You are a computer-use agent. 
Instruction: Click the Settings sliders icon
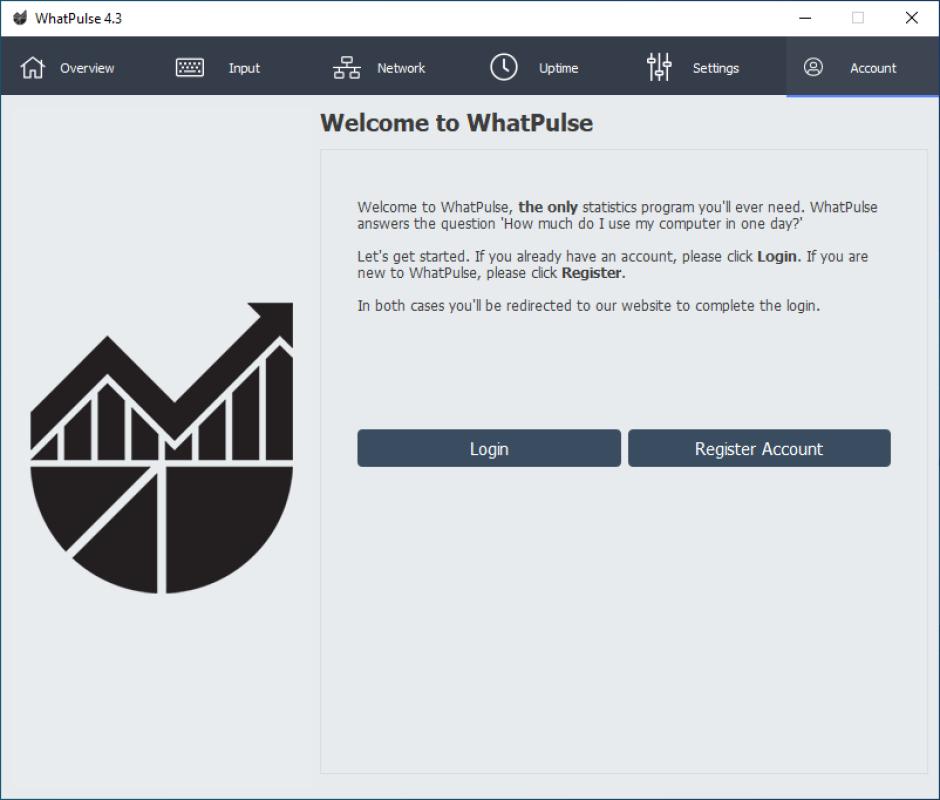click(x=659, y=67)
